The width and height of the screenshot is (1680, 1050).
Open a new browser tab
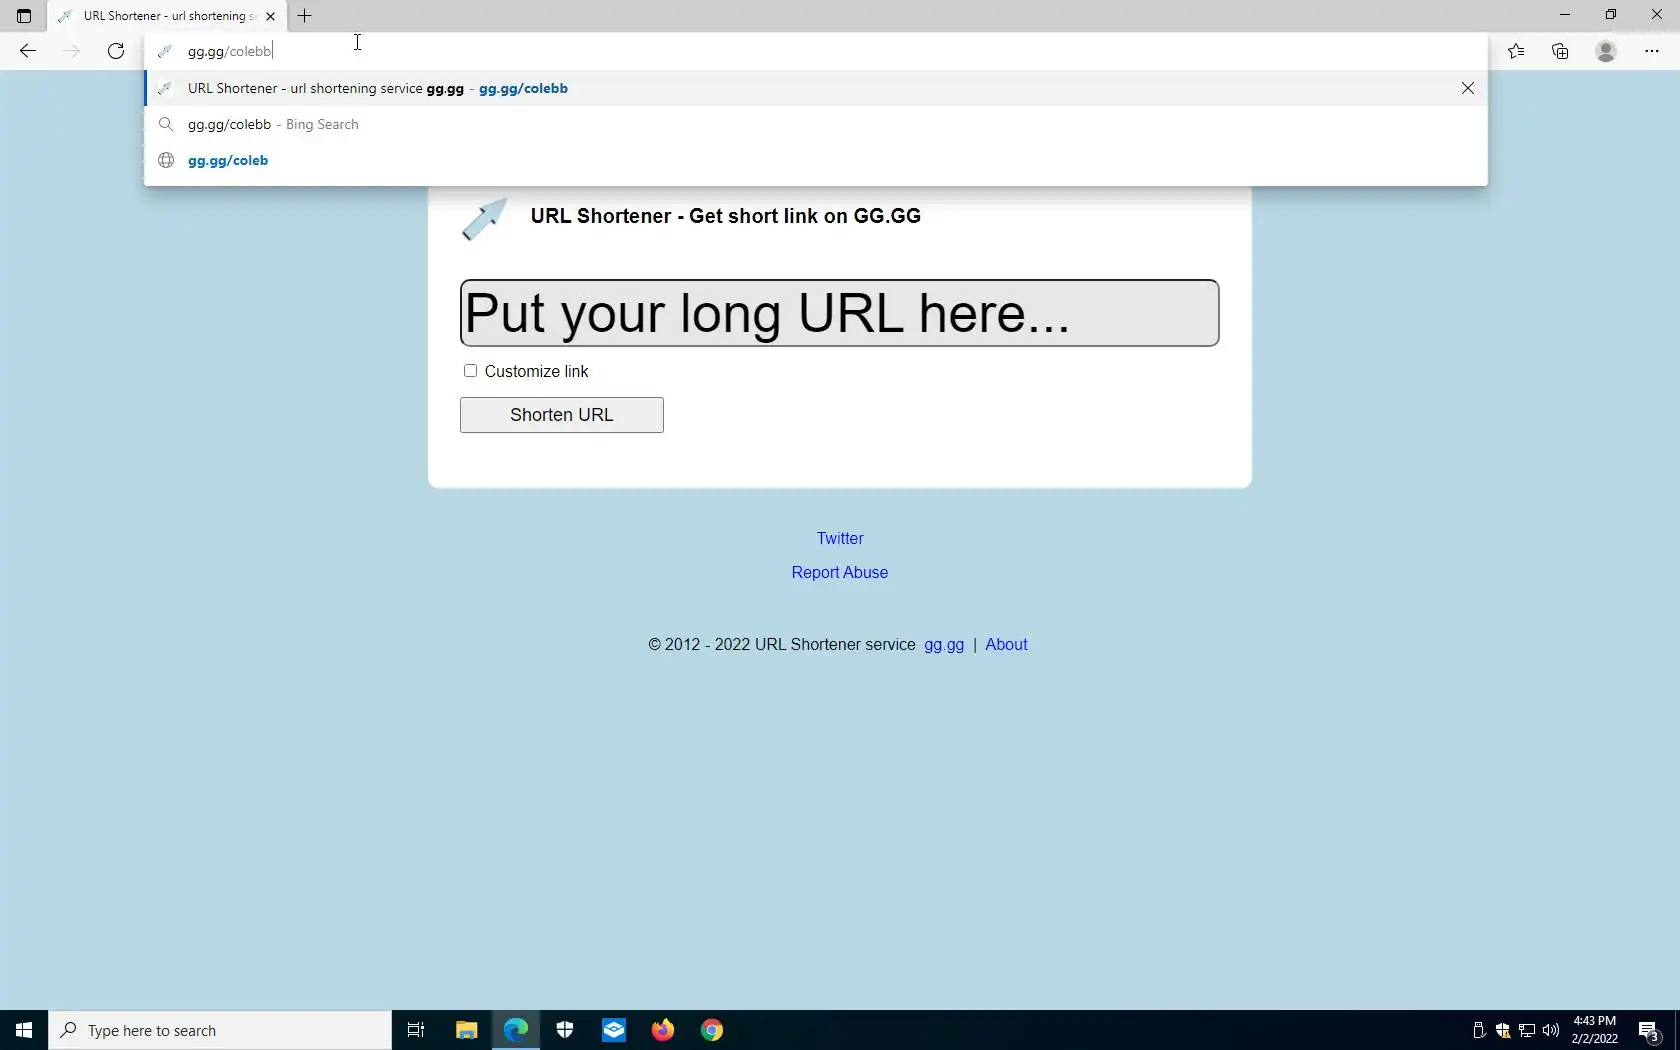click(x=305, y=16)
